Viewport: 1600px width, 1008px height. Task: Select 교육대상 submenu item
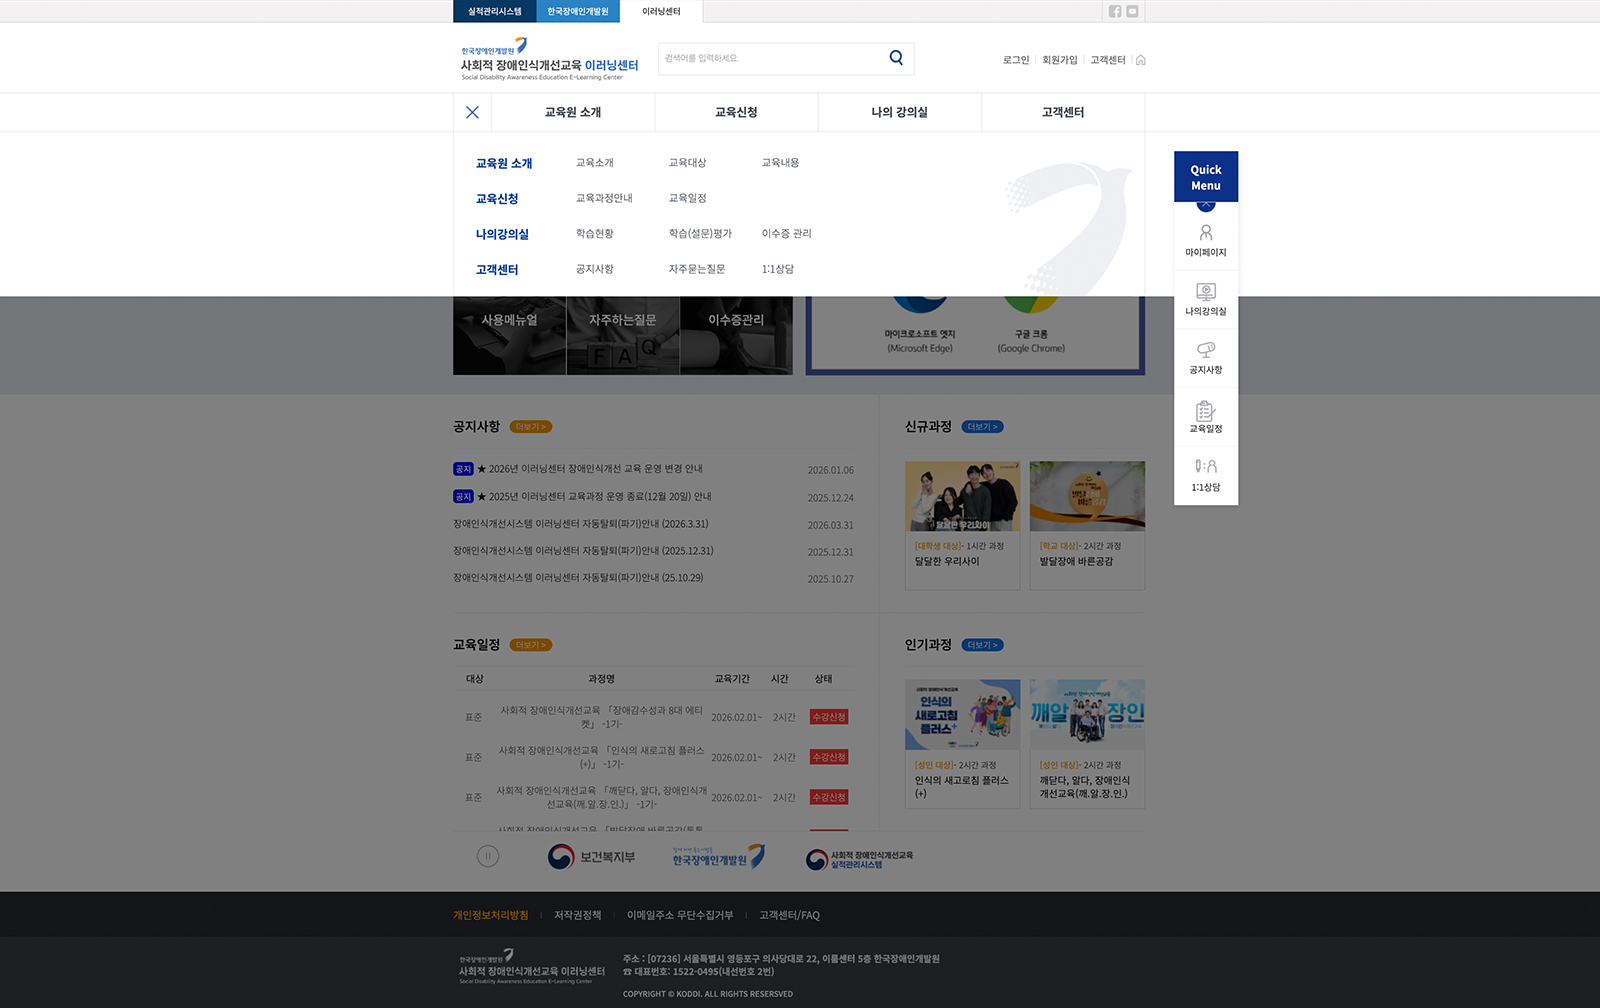pyautogui.click(x=688, y=162)
